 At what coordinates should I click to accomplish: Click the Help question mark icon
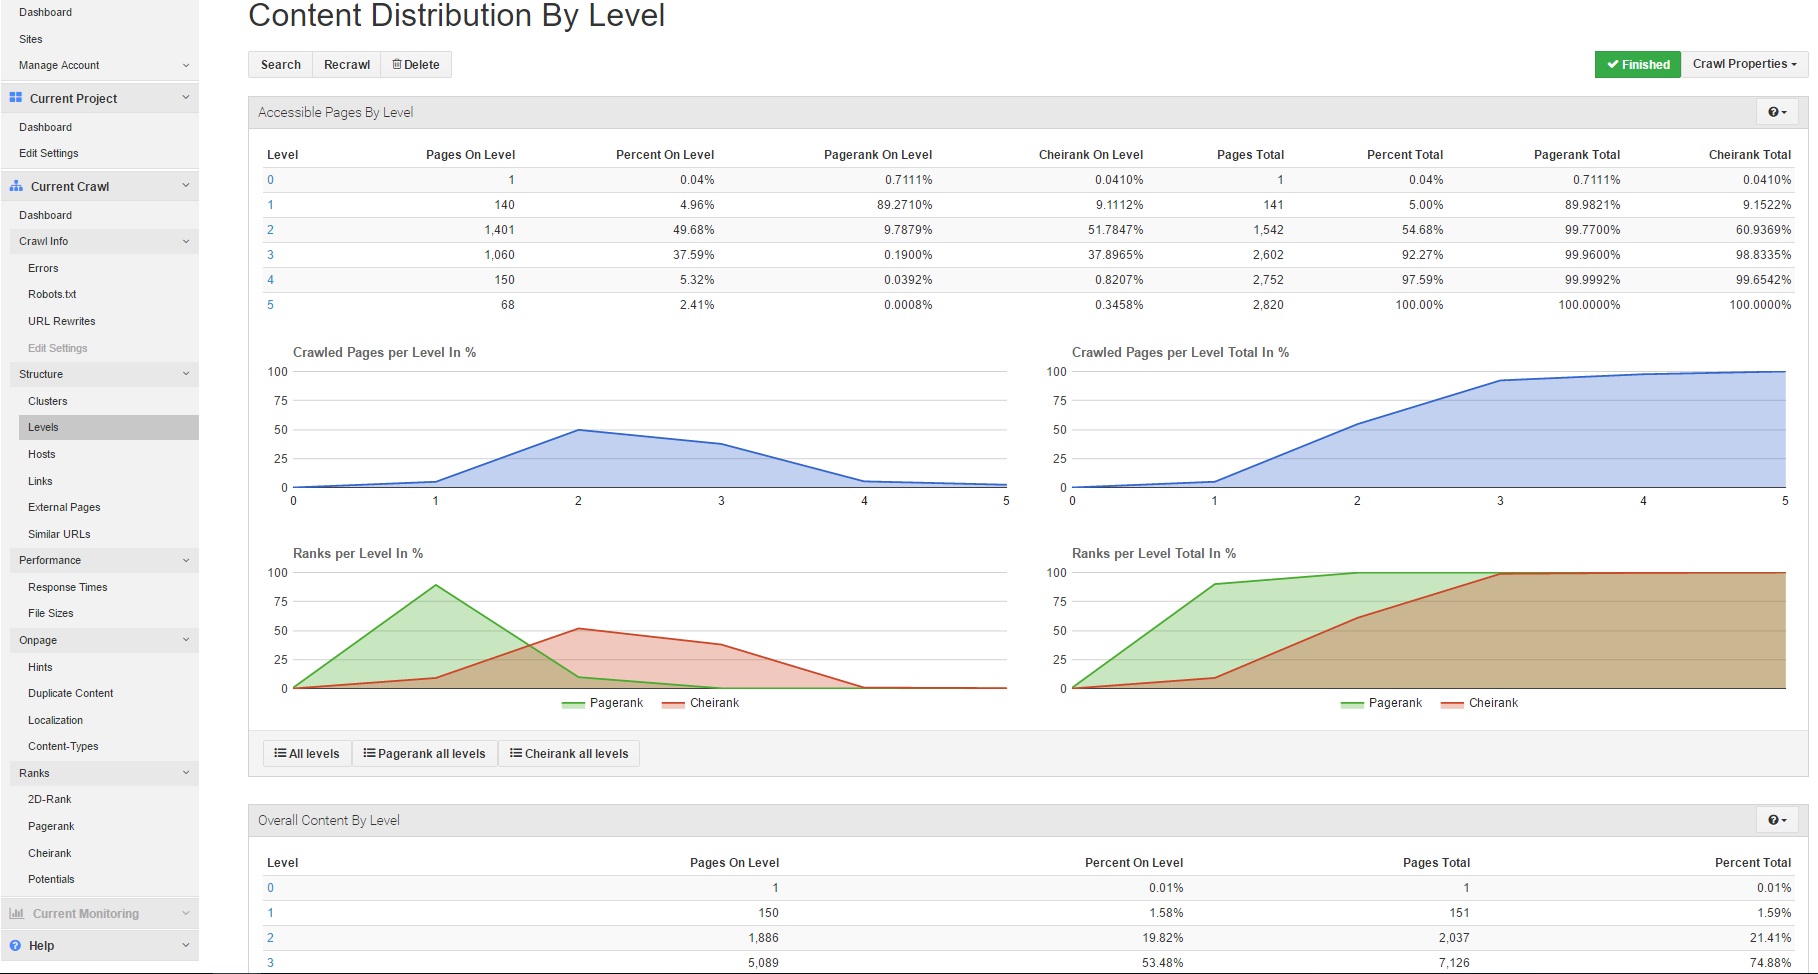15,945
